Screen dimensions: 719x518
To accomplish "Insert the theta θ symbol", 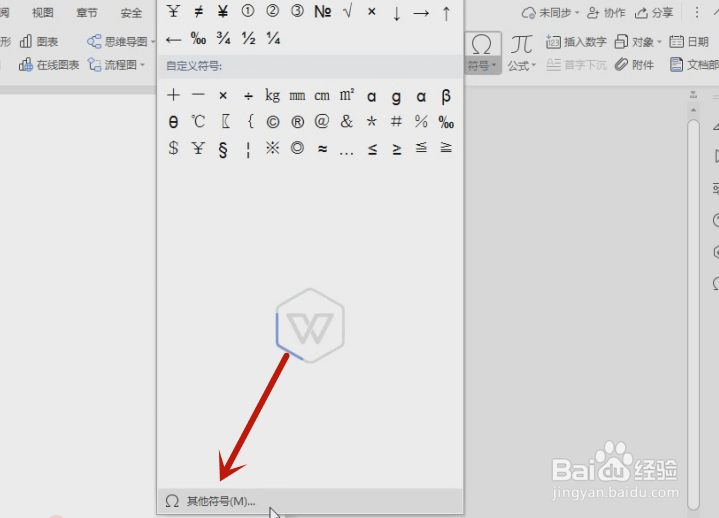I will tap(173, 122).
